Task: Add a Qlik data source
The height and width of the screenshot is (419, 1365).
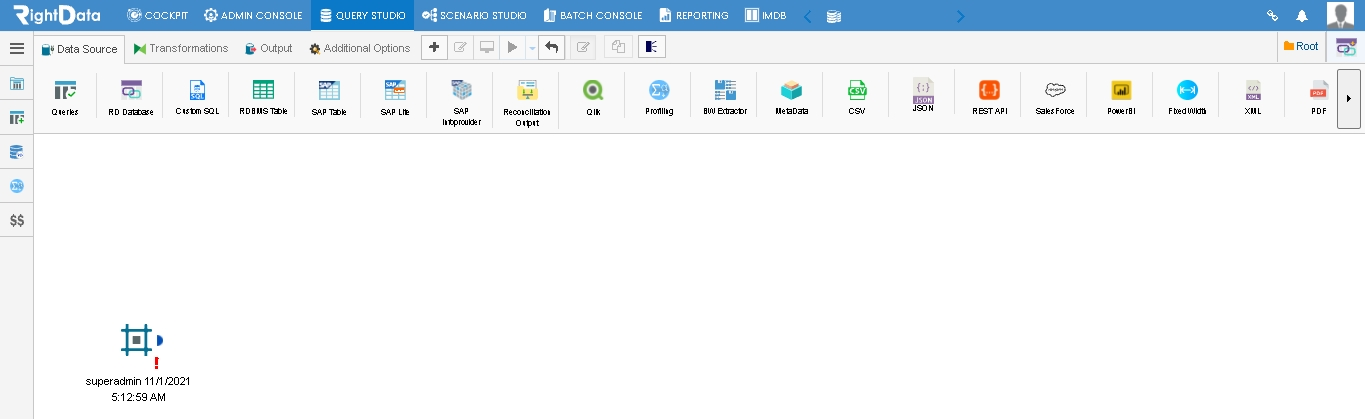Action: tap(593, 98)
